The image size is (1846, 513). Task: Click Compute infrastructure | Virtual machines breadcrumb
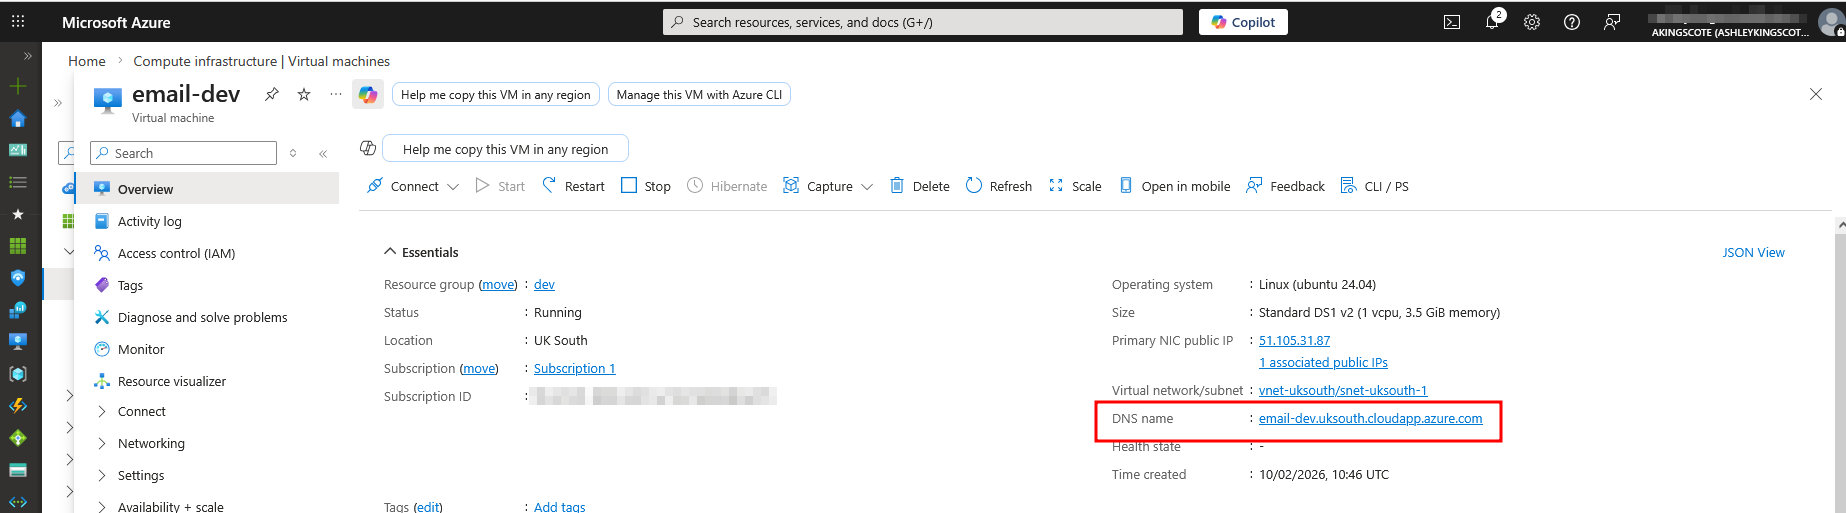click(261, 61)
